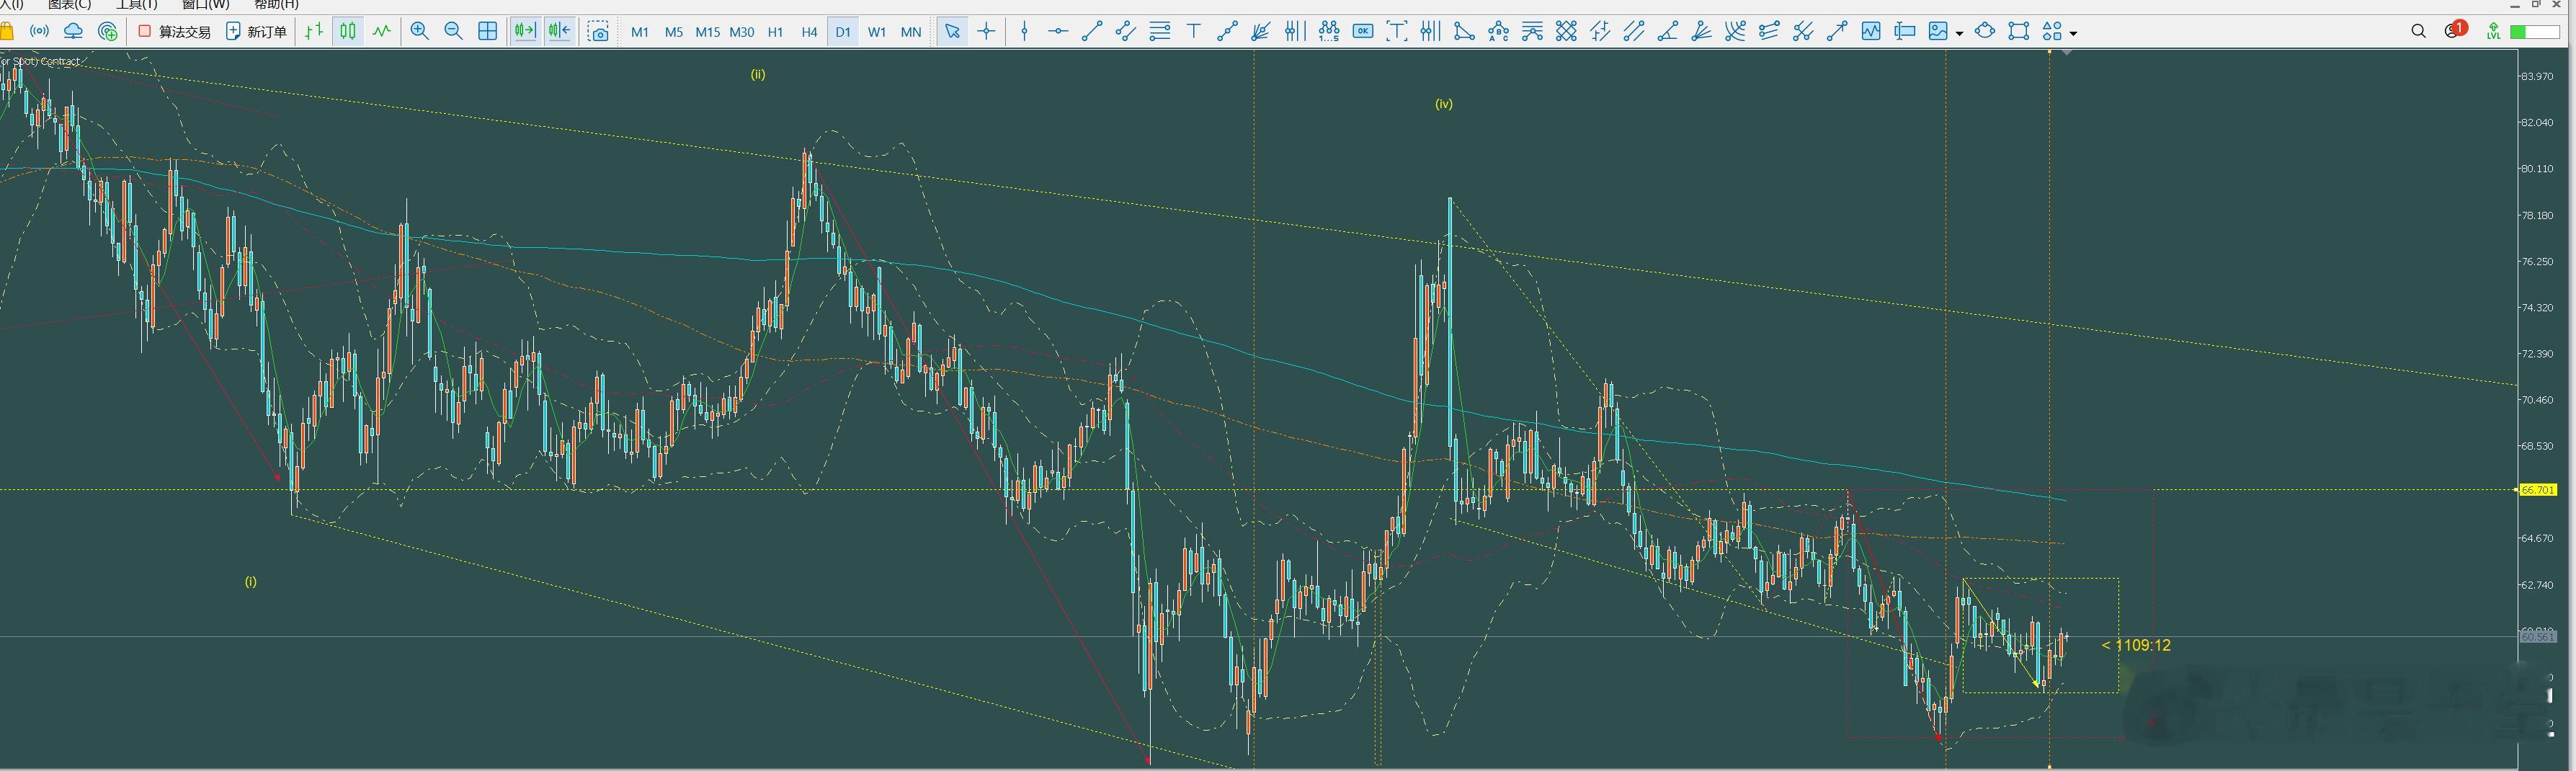Insert a chart object with wave-in-square icon

pyautogui.click(x=1871, y=32)
